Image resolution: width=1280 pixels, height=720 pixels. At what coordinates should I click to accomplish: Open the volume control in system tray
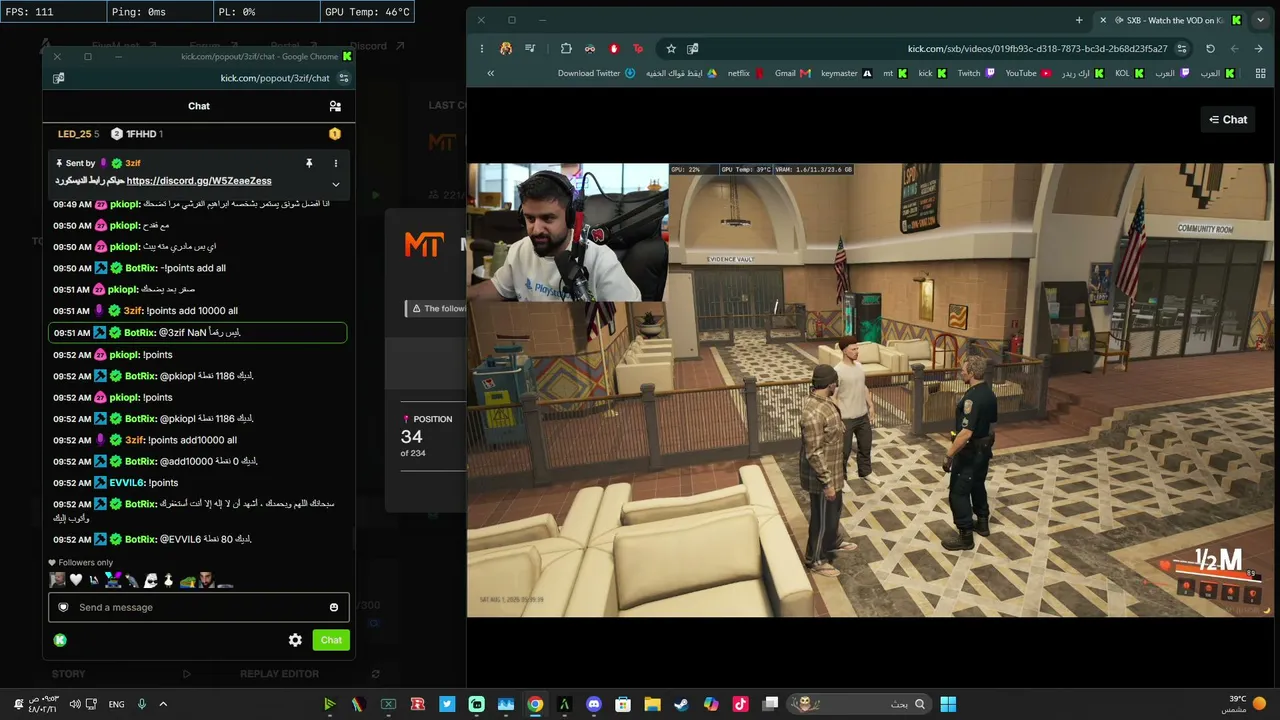coord(76,704)
